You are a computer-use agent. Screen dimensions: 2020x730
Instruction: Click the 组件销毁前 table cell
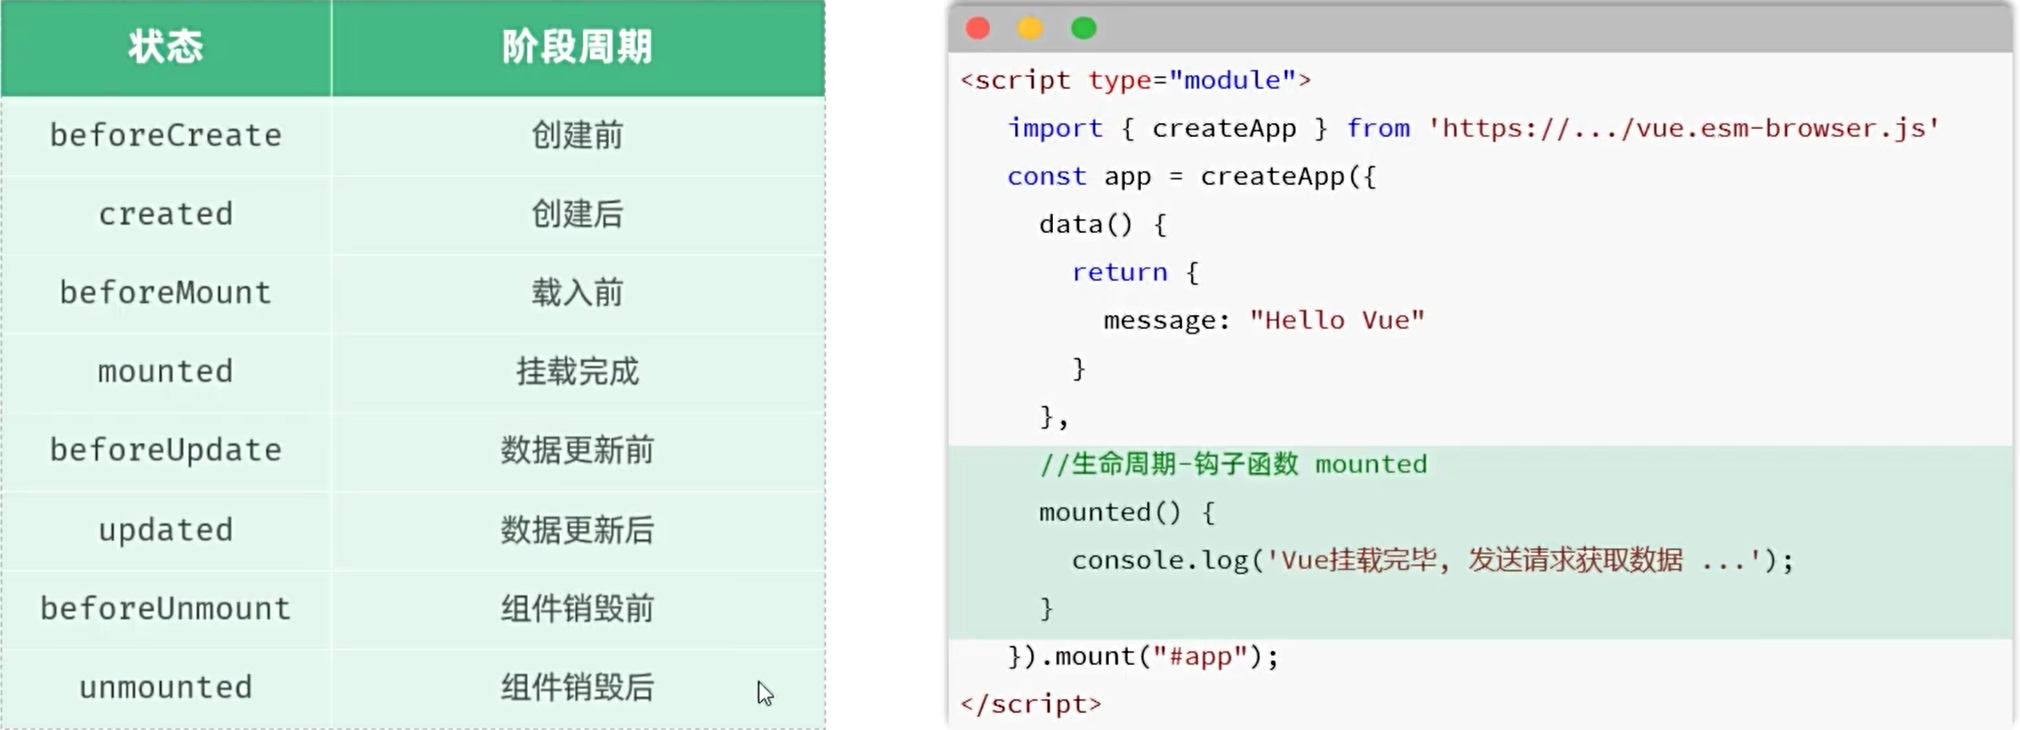click(578, 609)
